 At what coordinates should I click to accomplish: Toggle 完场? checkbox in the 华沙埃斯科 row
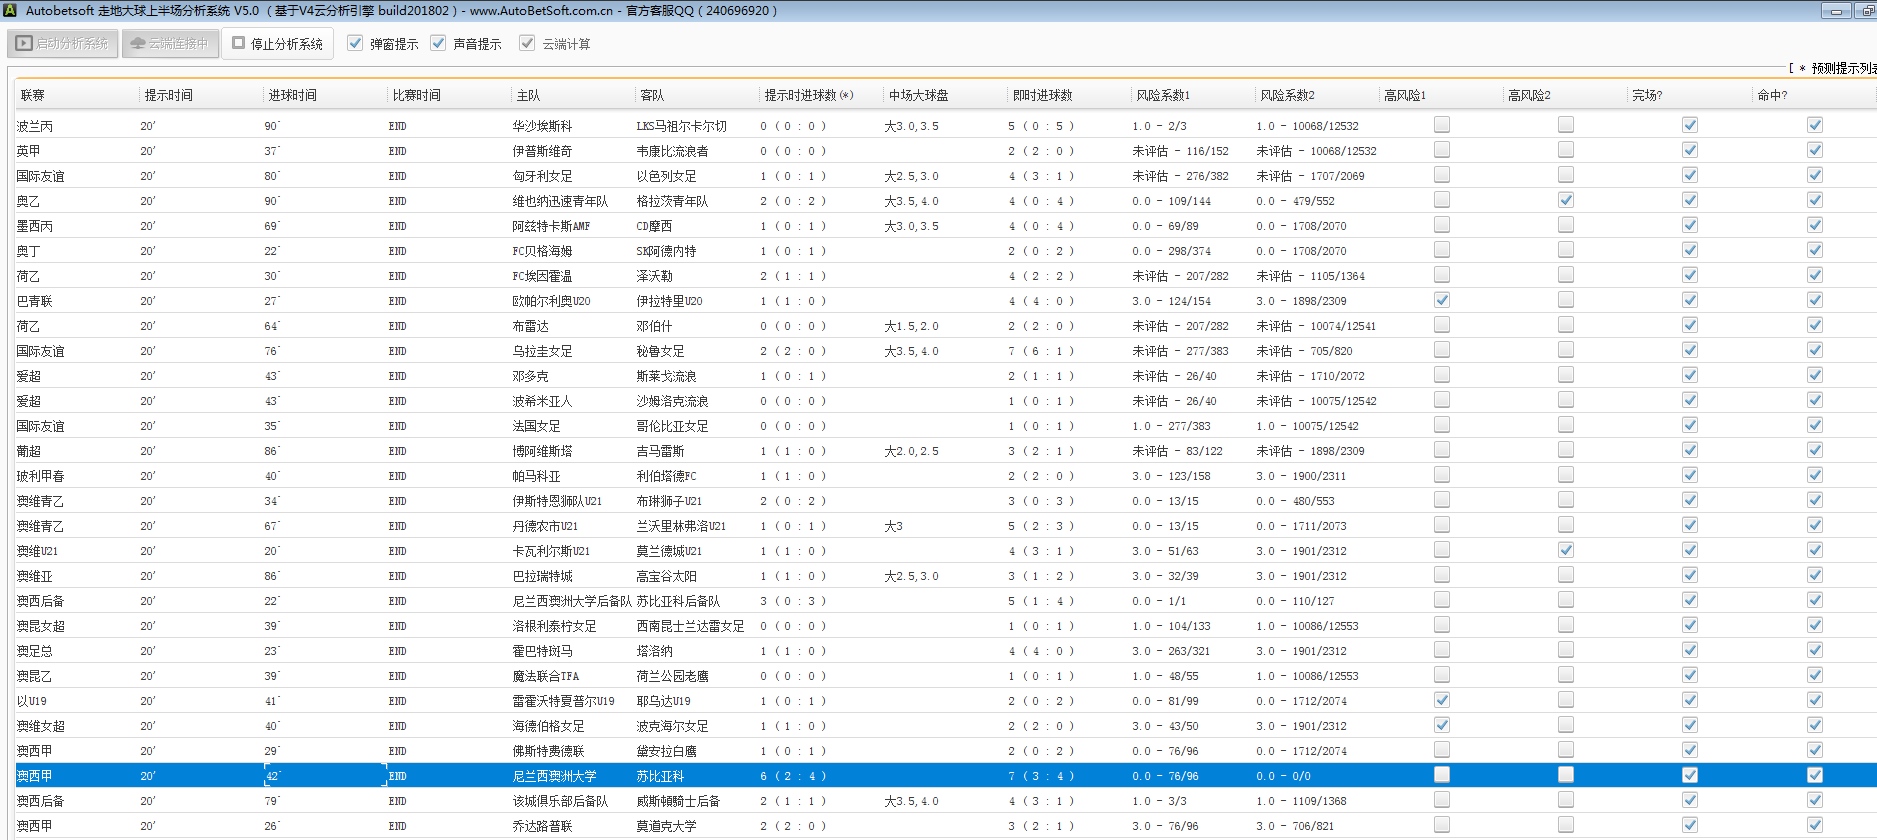[1689, 125]
